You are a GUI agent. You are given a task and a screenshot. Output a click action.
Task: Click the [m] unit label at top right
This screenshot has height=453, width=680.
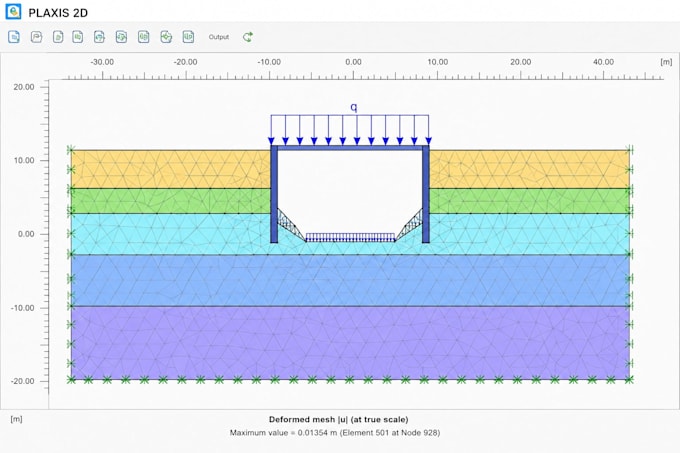pyautogui.click(x=666, y=62)
